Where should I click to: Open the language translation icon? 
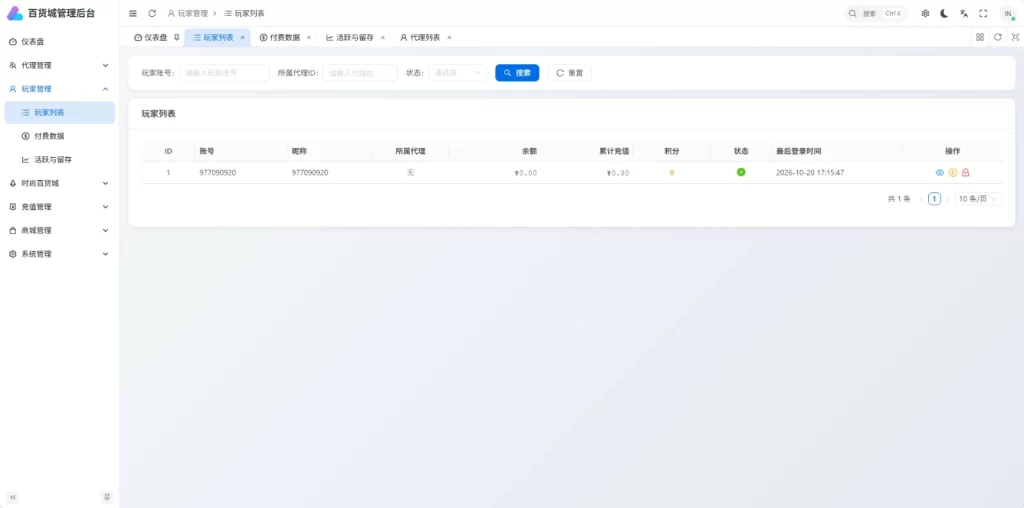tap(964, 13)
